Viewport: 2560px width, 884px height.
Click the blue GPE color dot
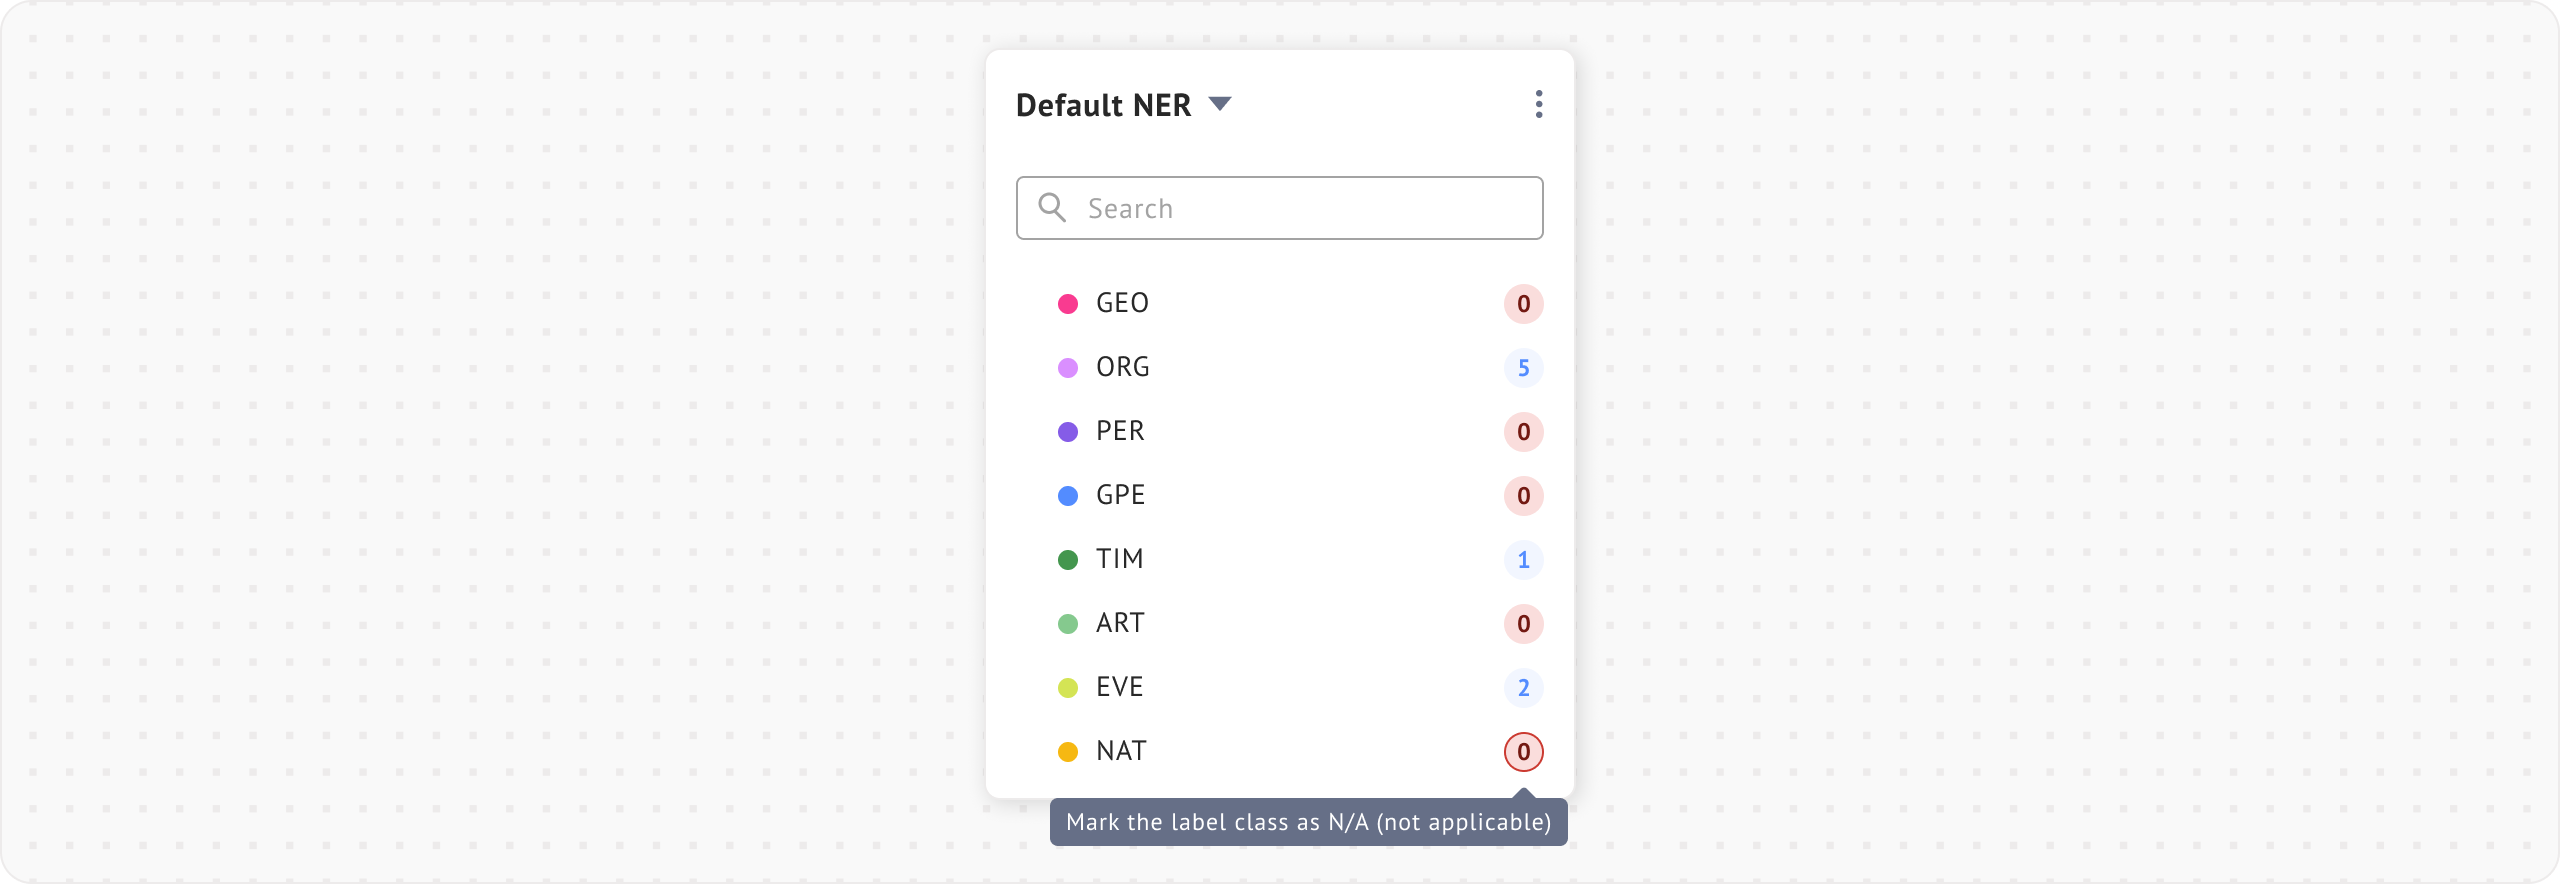pos(1068,496)
